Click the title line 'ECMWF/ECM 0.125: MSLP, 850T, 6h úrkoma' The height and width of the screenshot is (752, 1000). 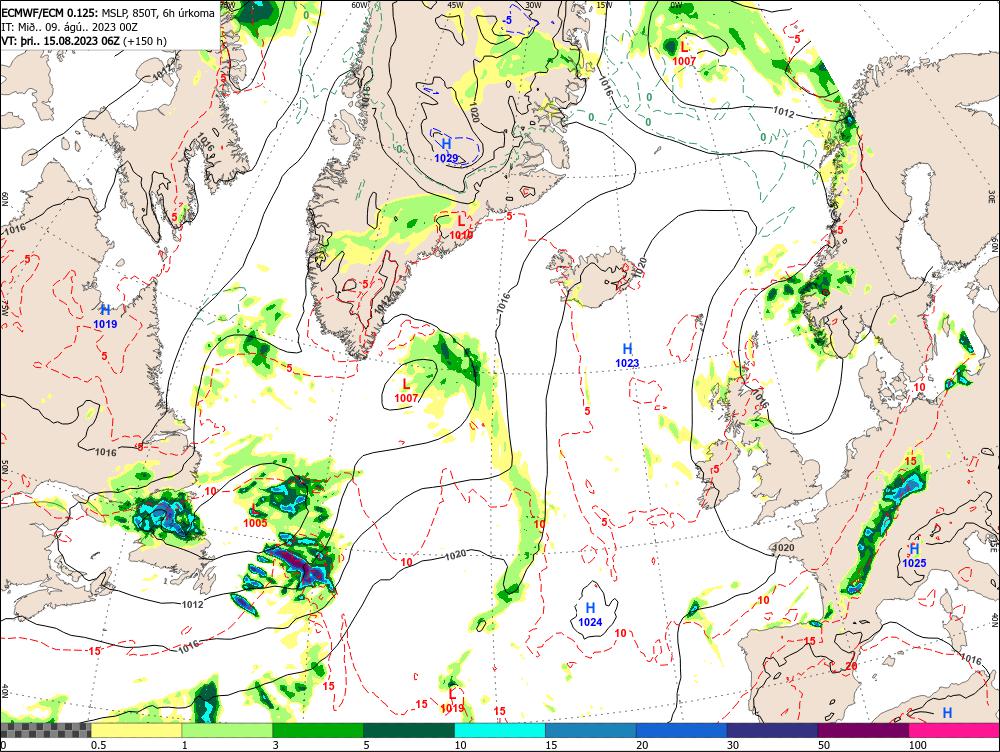click(x=108, y=13)
